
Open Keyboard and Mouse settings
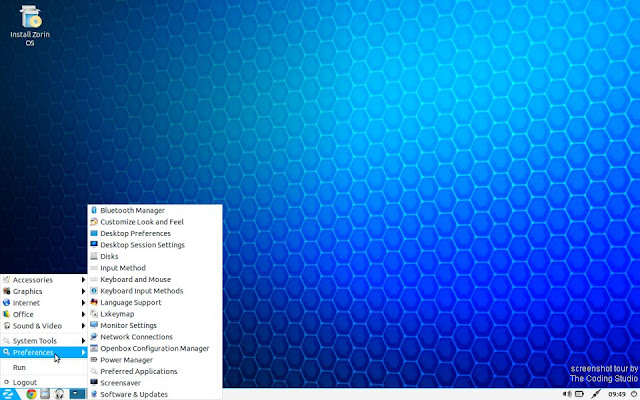click(155, 279)
